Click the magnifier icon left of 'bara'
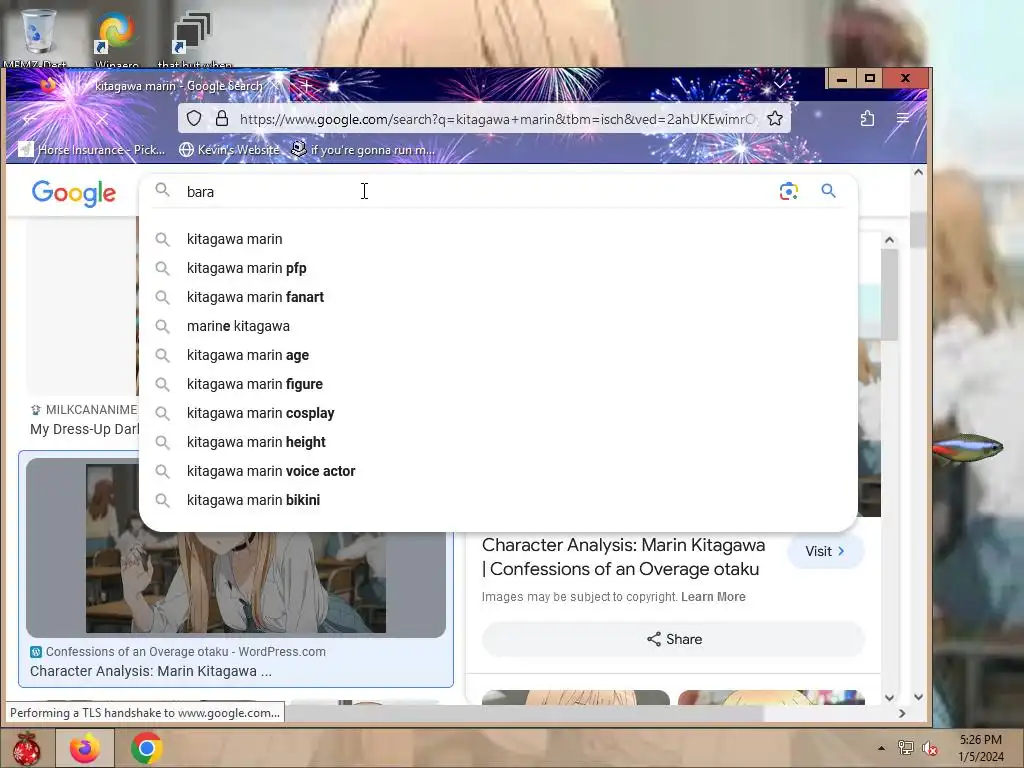Viewport: 1024px width, 768px height. (163, 191)
